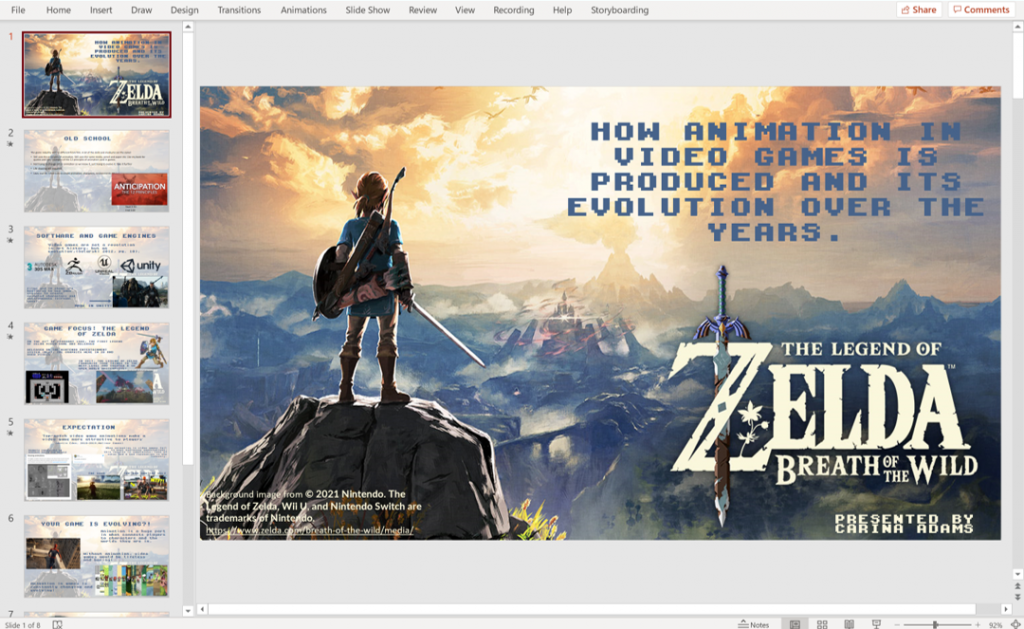Screen dimensions: 1024x629
Task: Select the Design ribbon tab
Action: tap(185, 10)
